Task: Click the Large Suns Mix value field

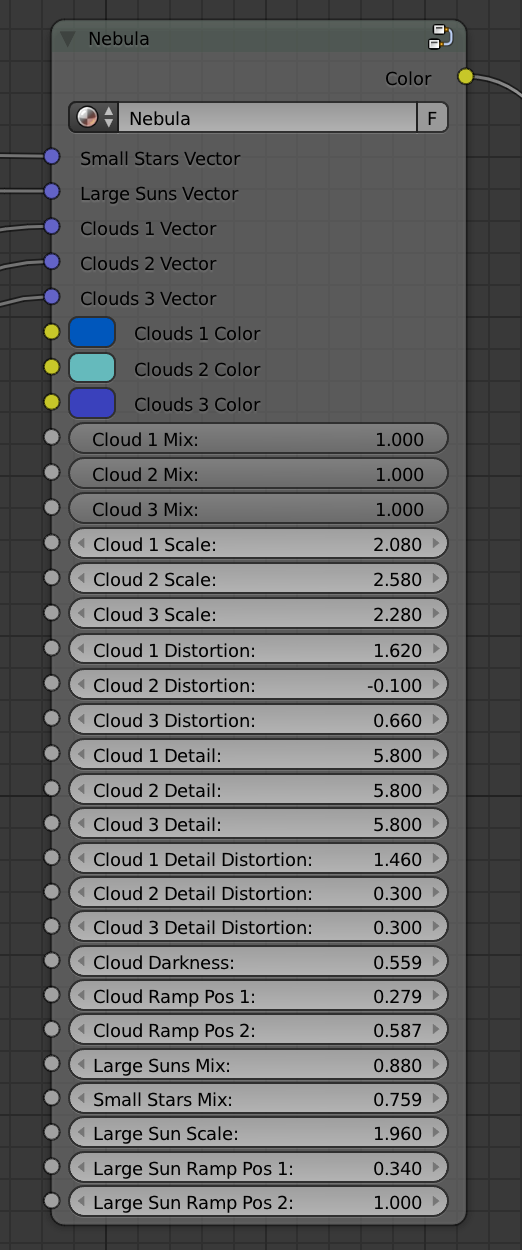Action: coord(258,1065)
